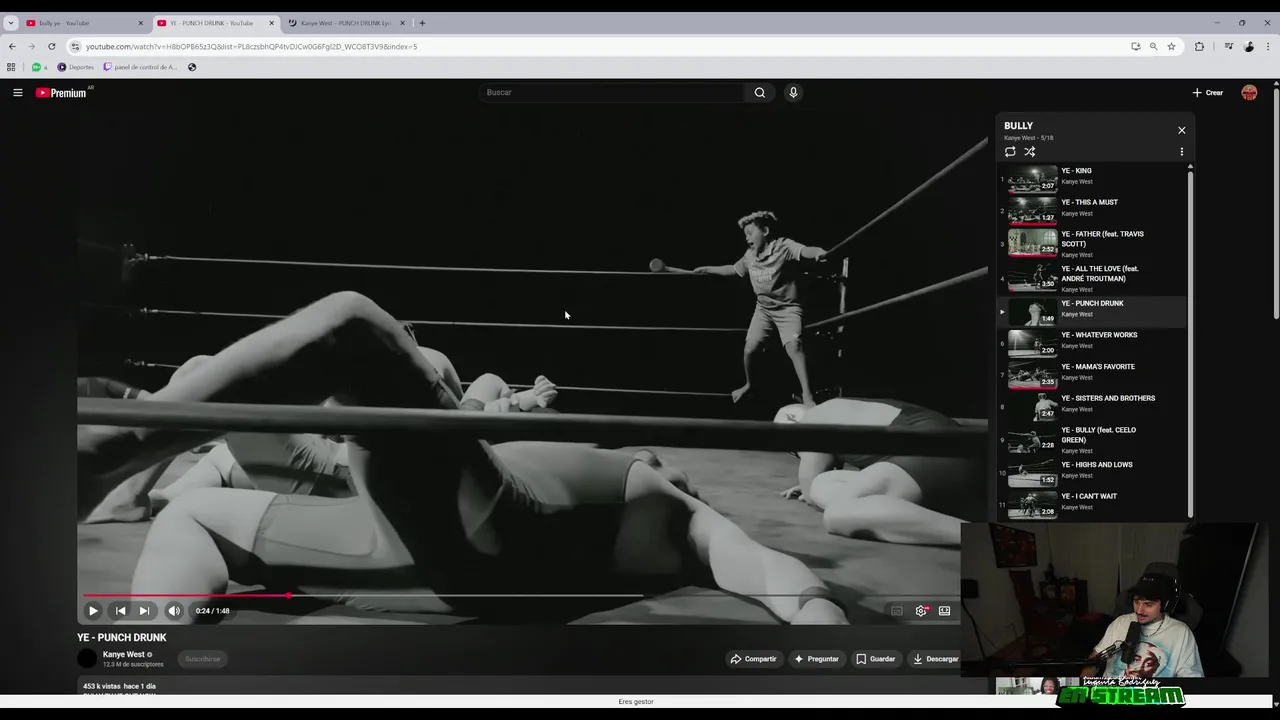Close the BULLY playlist panel
Image resolution: width=1280 pixels, height=720 pixels.
click(1181, 130)
